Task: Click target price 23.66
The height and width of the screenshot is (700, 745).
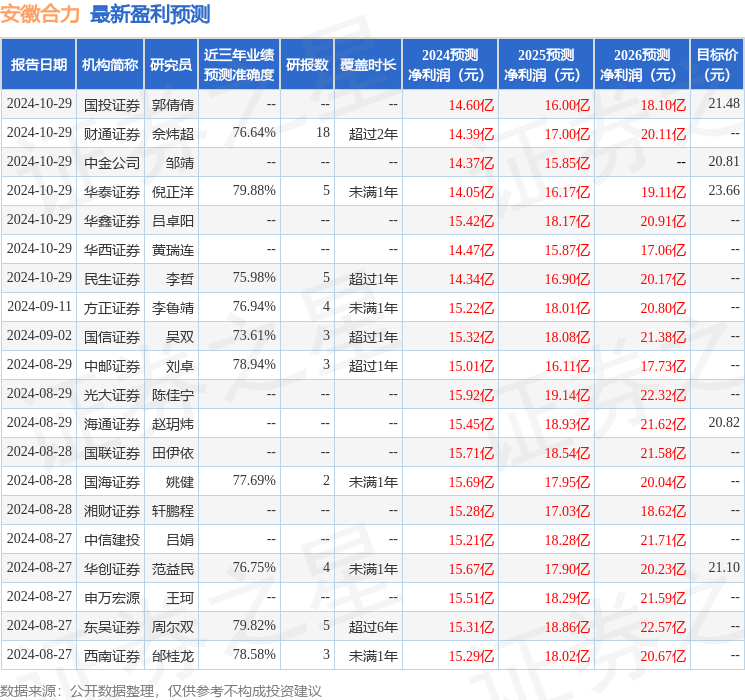Action: 724,191
